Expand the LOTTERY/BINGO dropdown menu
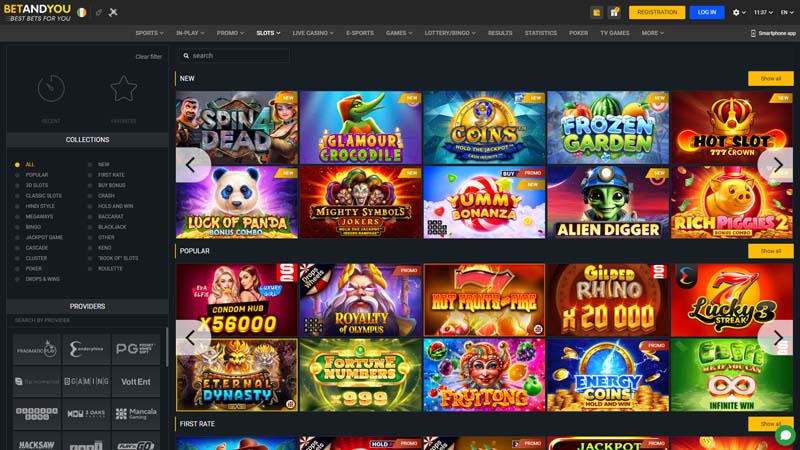 450,33
